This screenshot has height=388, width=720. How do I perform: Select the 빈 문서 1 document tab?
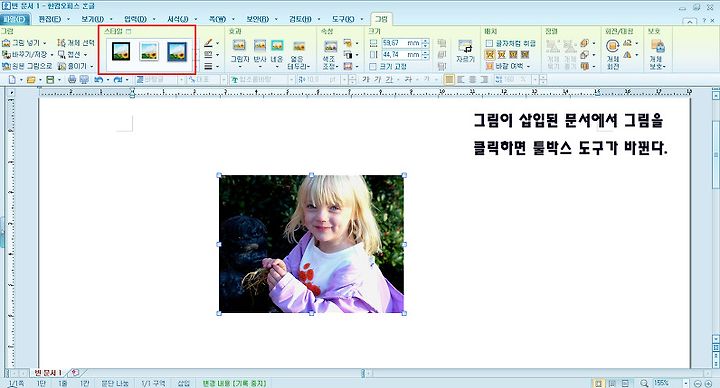[48, 372]
